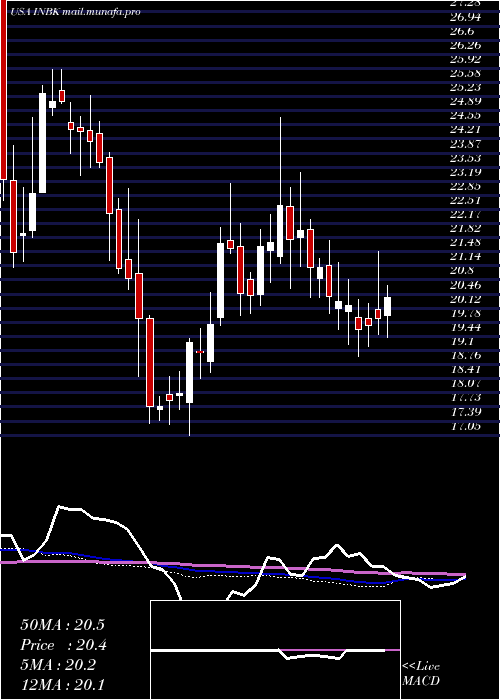Screen dimensions: 500x700
Task: Click the 25.23 price axis label
Action: (x=465, y=88)
